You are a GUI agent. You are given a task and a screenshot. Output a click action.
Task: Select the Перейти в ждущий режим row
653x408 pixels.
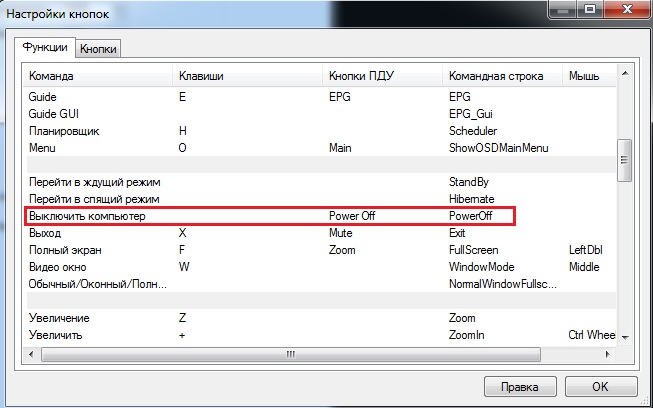click(x=93, y=183)
